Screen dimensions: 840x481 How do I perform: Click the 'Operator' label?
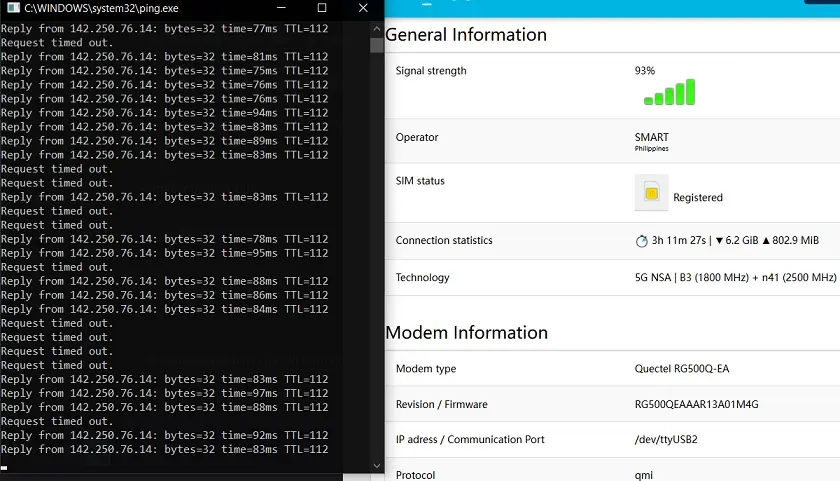click(417, 137)
